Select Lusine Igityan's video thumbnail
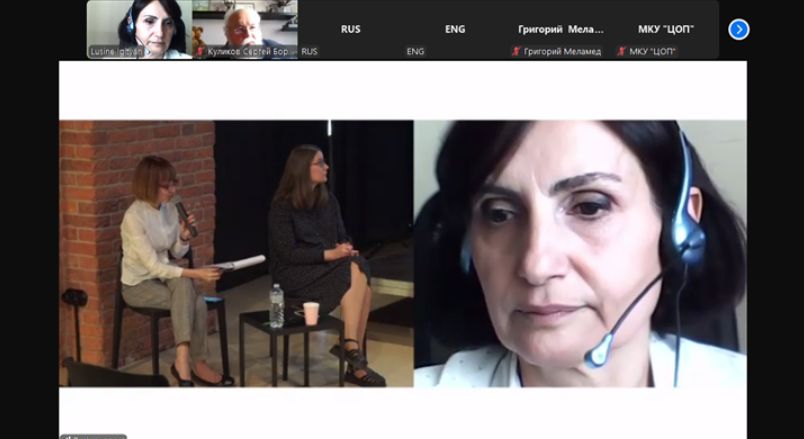Screen dimensions: 804x439 click(x=139, y=29)
